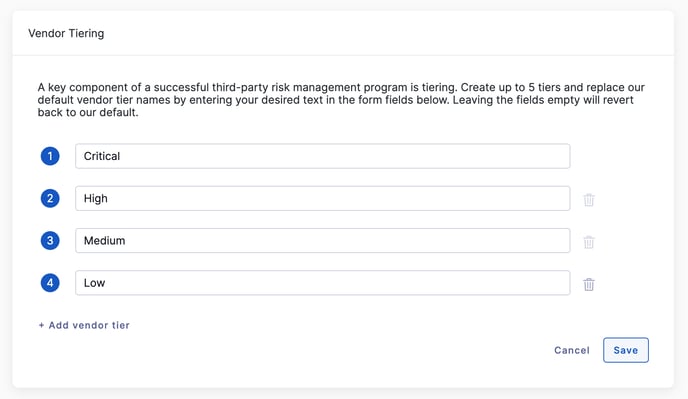Add a new vendor tier

(84, 325)
